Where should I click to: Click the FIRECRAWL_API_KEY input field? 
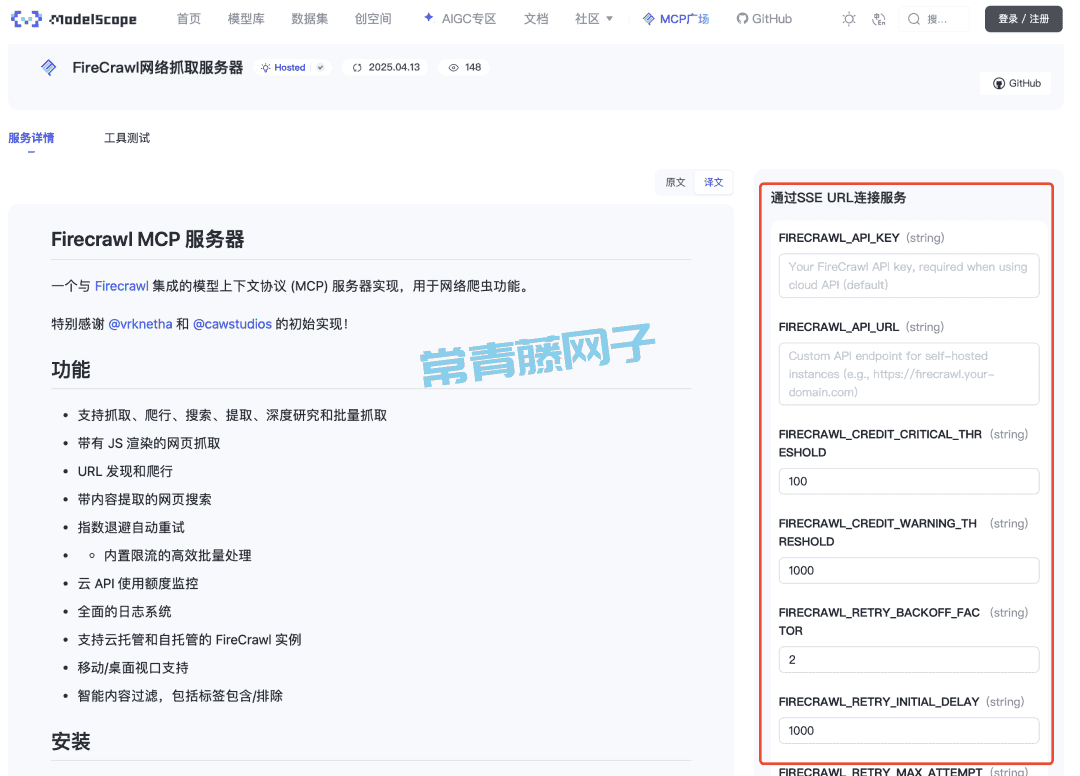(x=908, y=275)
